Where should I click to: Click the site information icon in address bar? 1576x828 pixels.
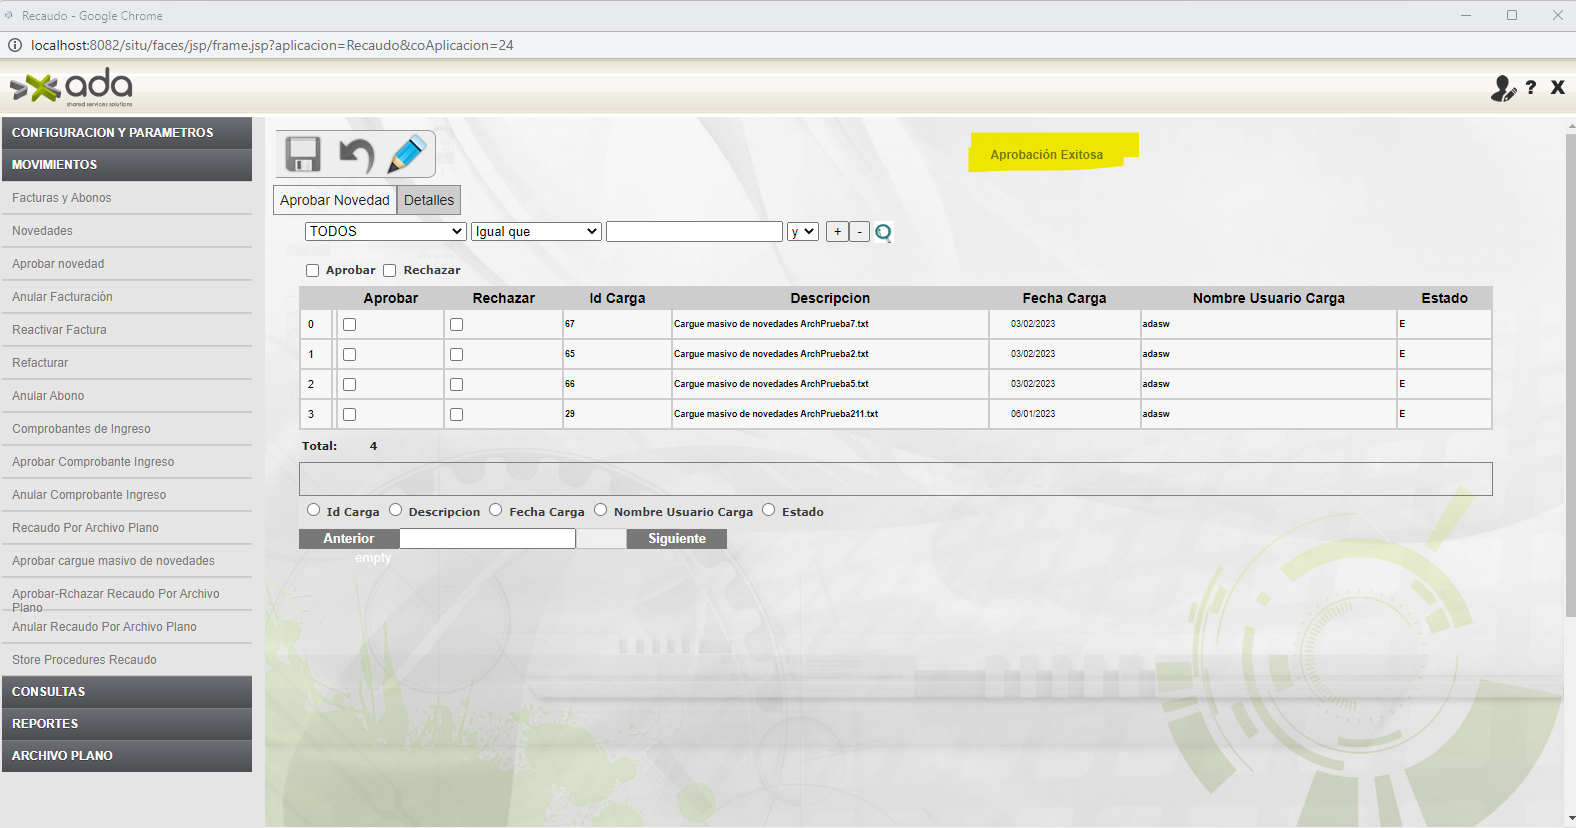[15, 45]
